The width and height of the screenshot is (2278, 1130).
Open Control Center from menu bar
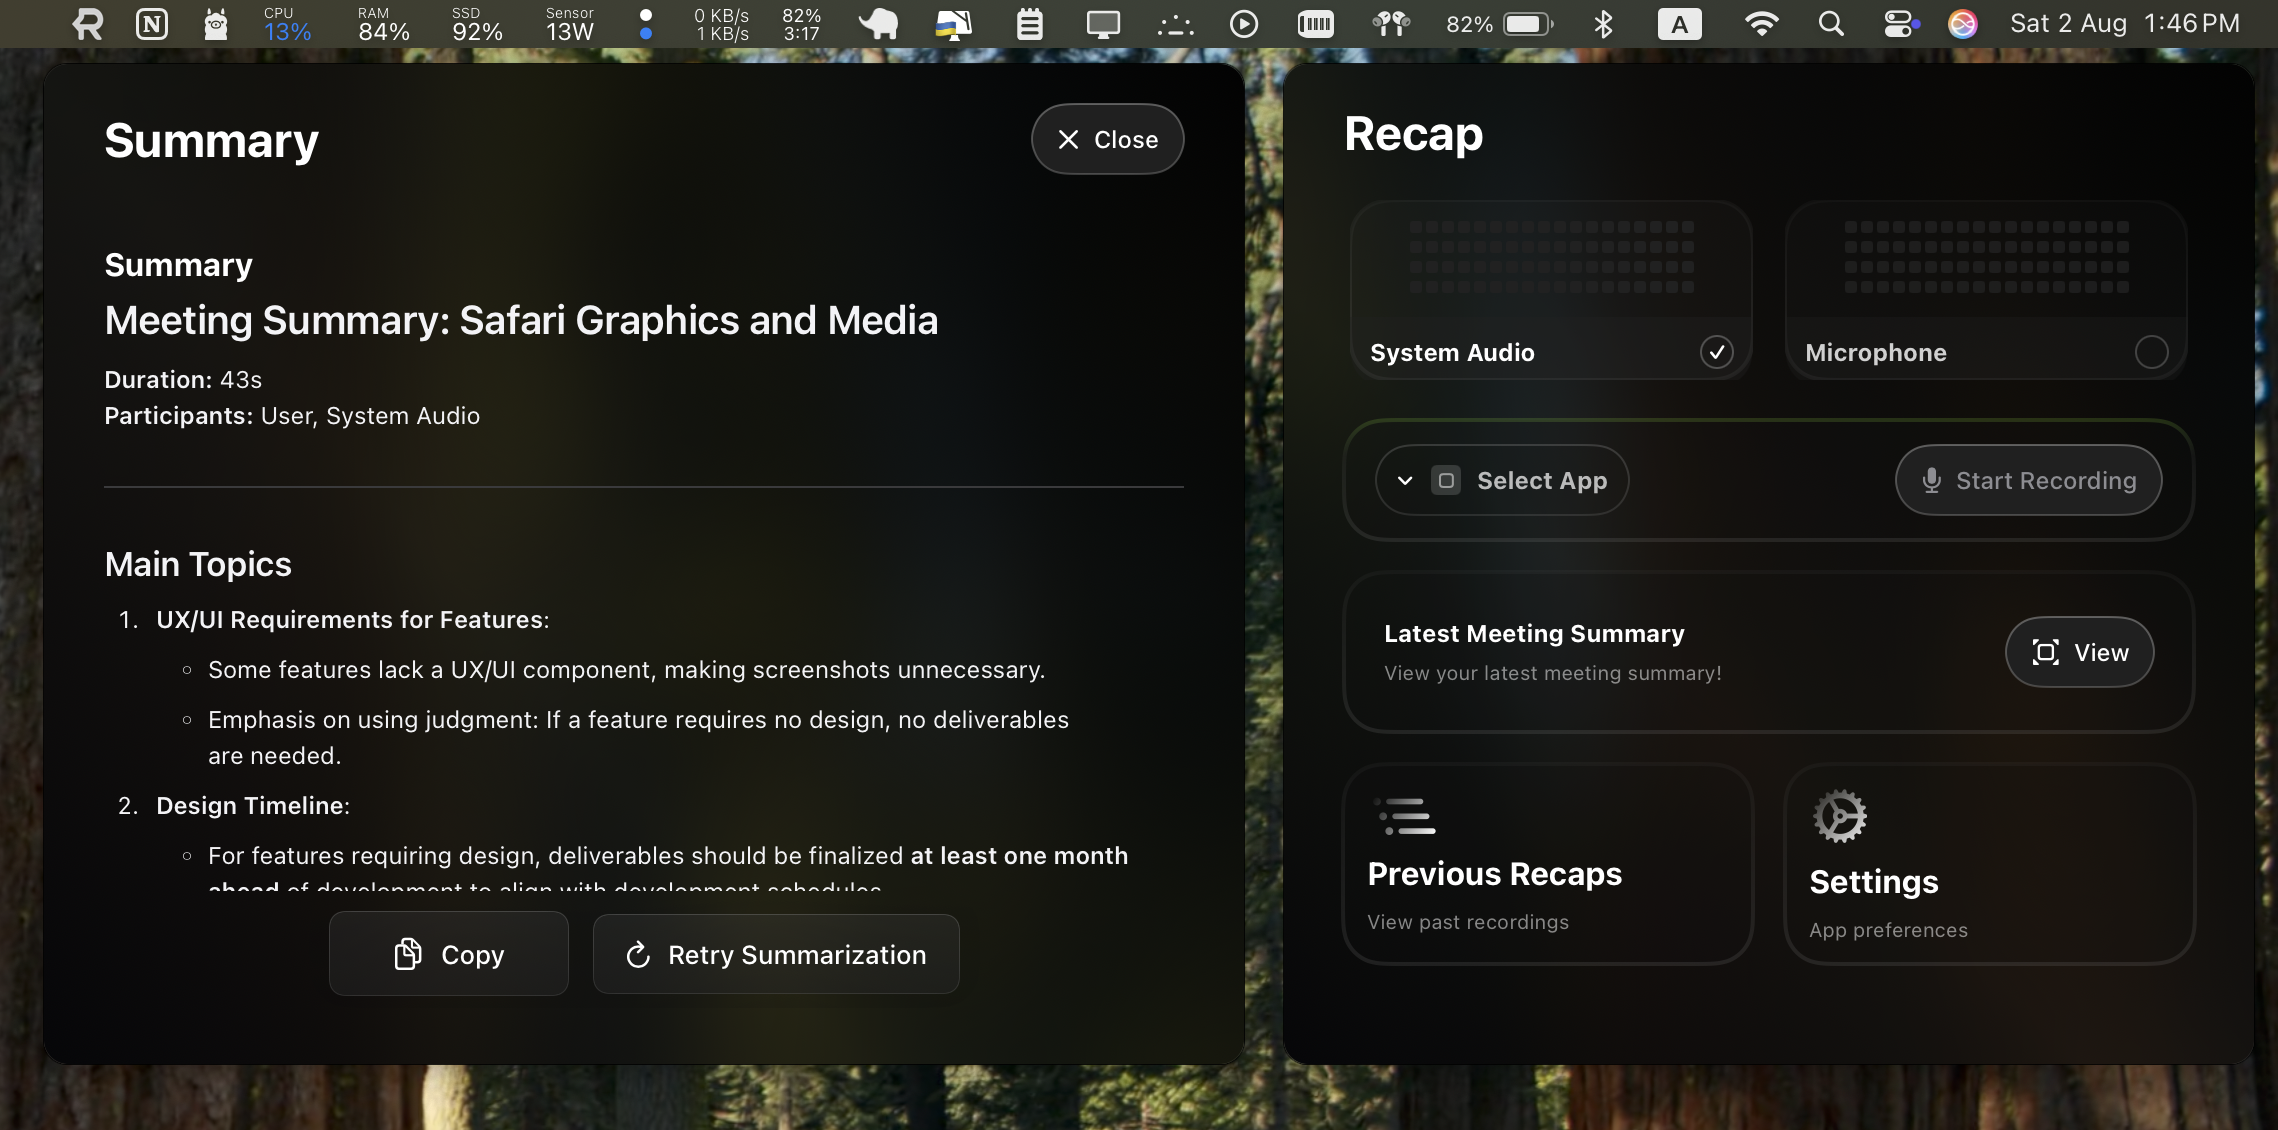1899,24
